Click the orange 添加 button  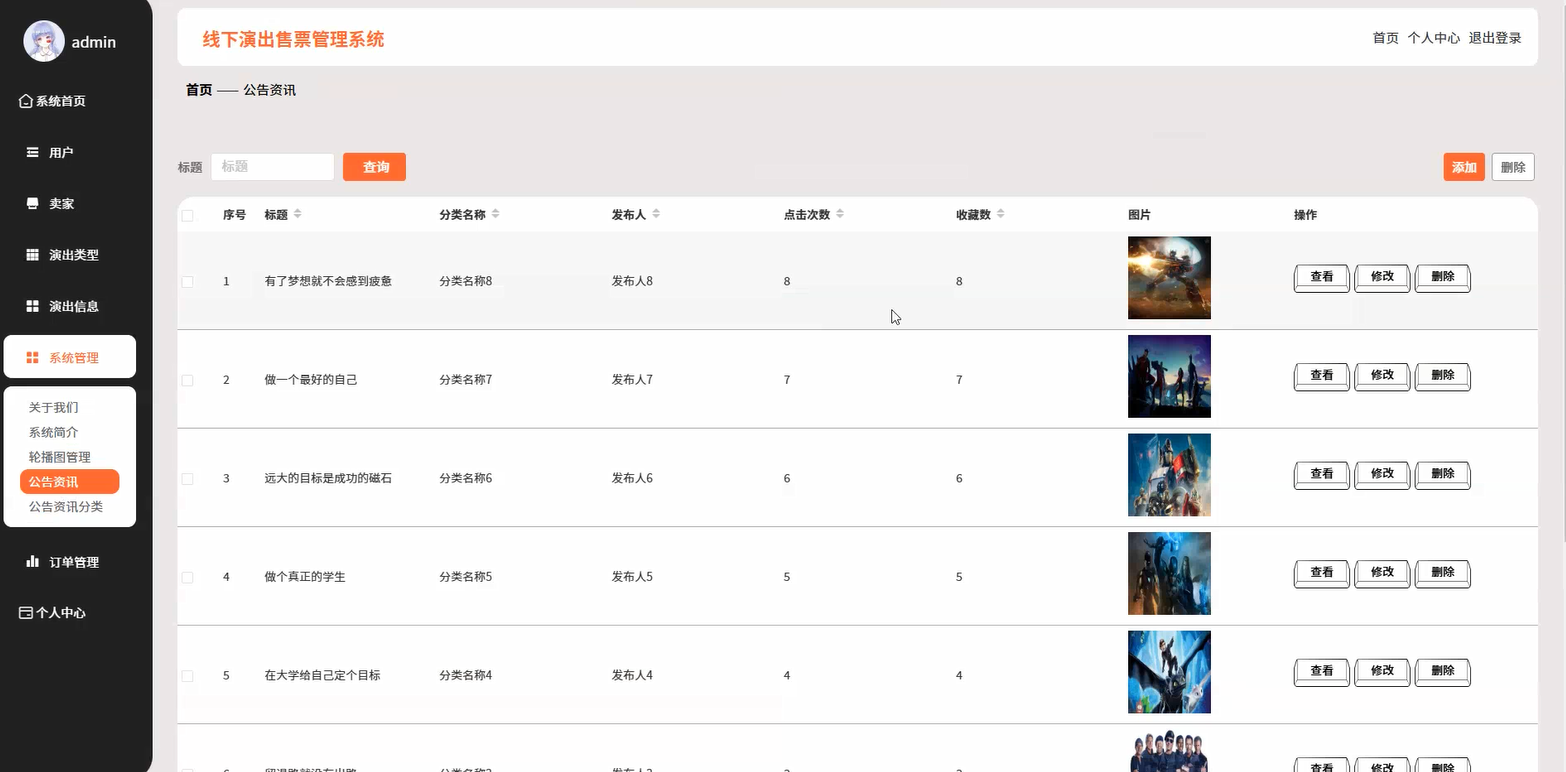coord(1464,167)
